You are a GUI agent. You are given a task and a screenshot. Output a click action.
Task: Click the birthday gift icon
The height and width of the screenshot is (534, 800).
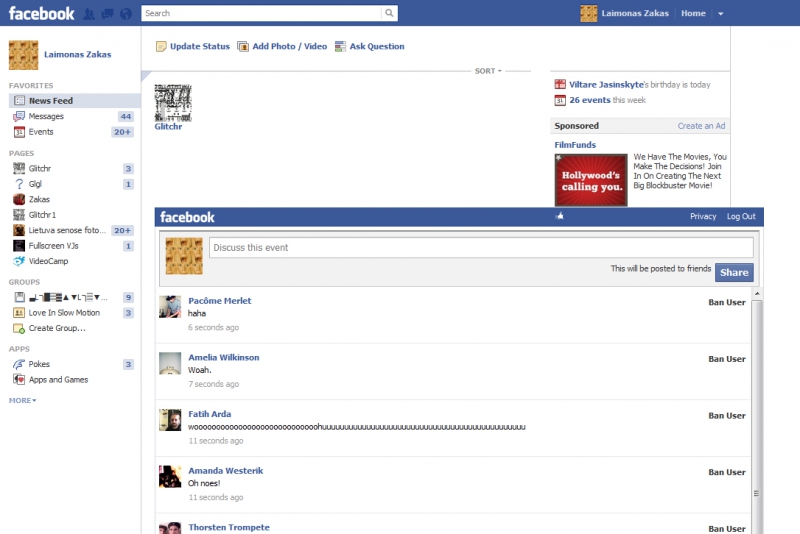point(560,85)
